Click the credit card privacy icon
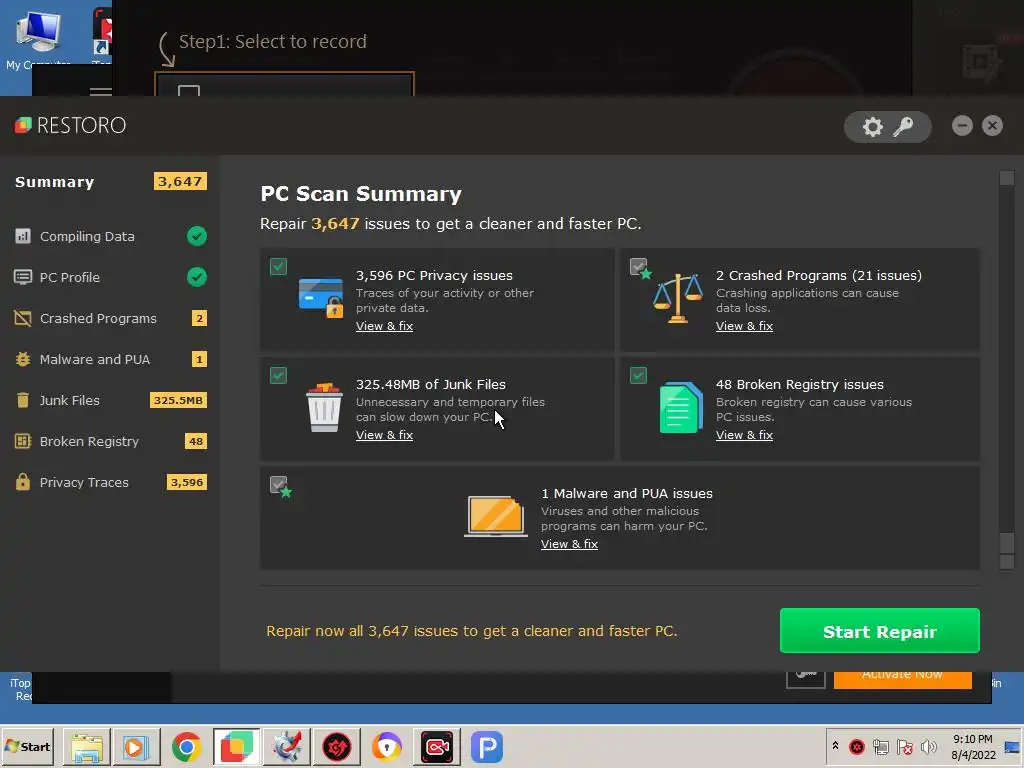Screen dimensions: 1024x768 [321, 298]
